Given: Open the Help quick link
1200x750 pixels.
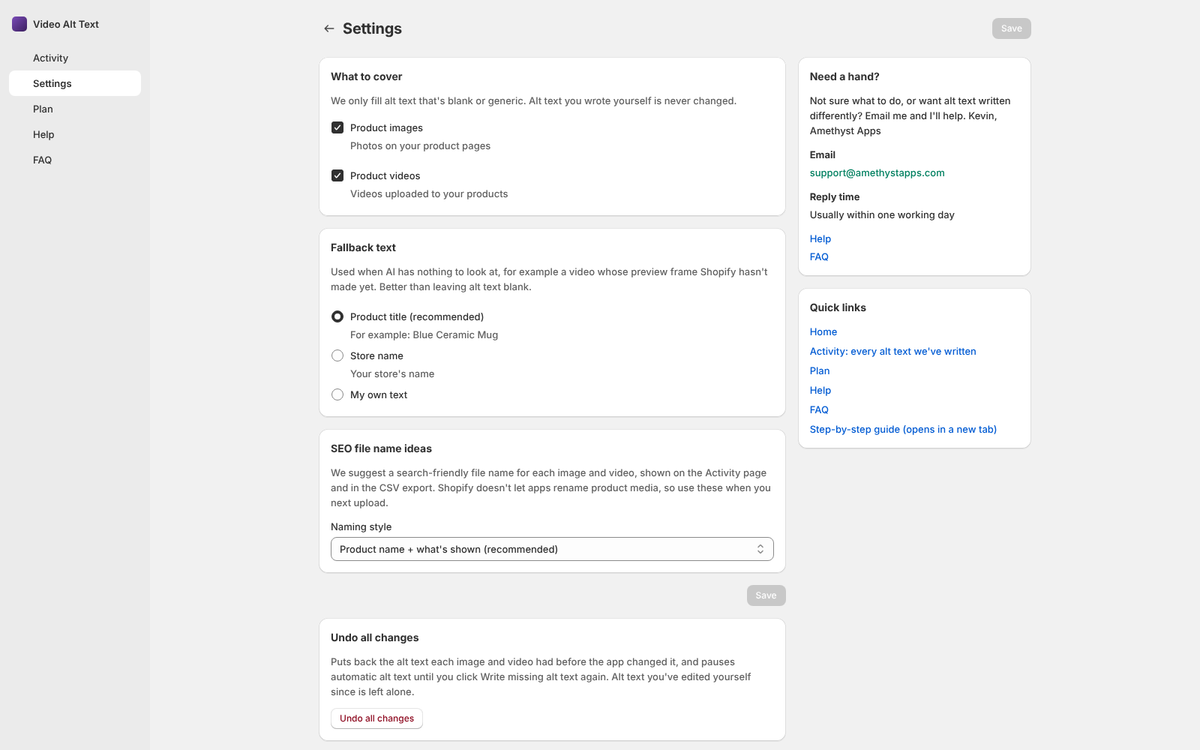Looking at the screenshot, I should click(x=820, y=391).
